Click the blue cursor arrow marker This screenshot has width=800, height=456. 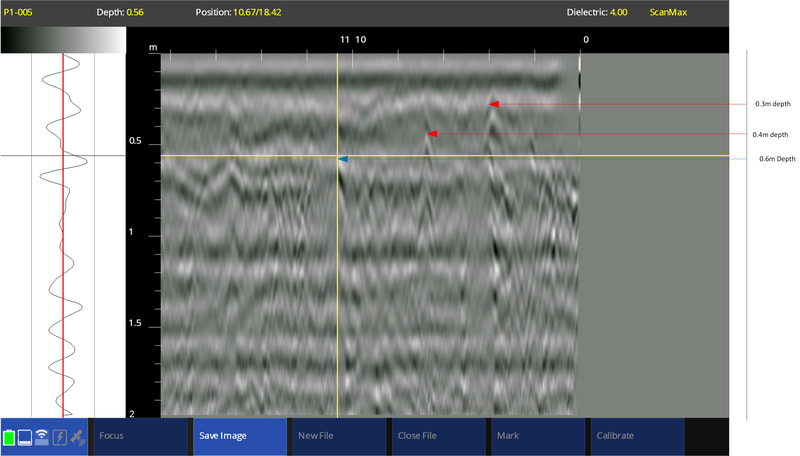[343, 159]
